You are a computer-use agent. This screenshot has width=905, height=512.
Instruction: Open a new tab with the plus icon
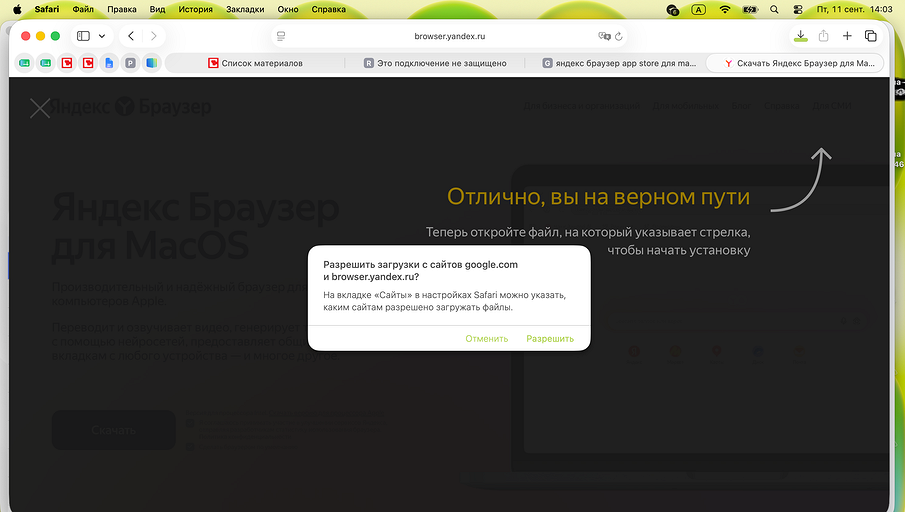847,36
